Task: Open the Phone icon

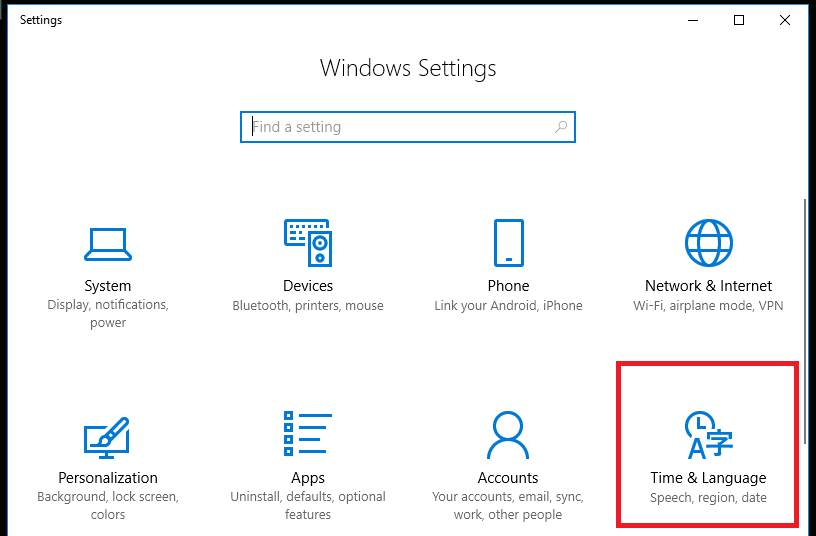Action: (508, 243)
